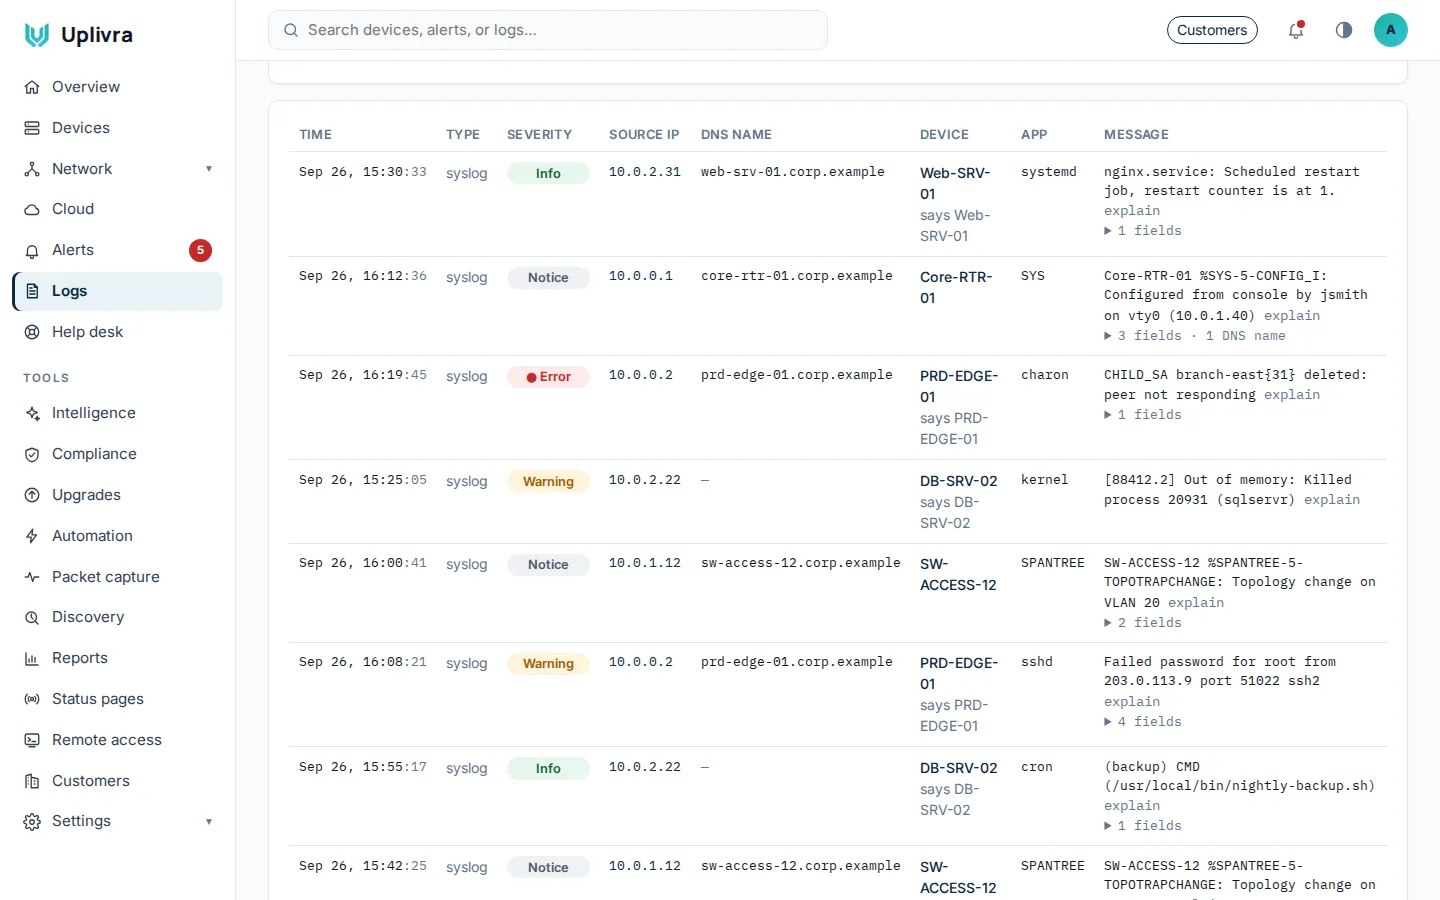Click the Help desk lifebuoy icon
Screen dimensions: 1440x900
32,332
